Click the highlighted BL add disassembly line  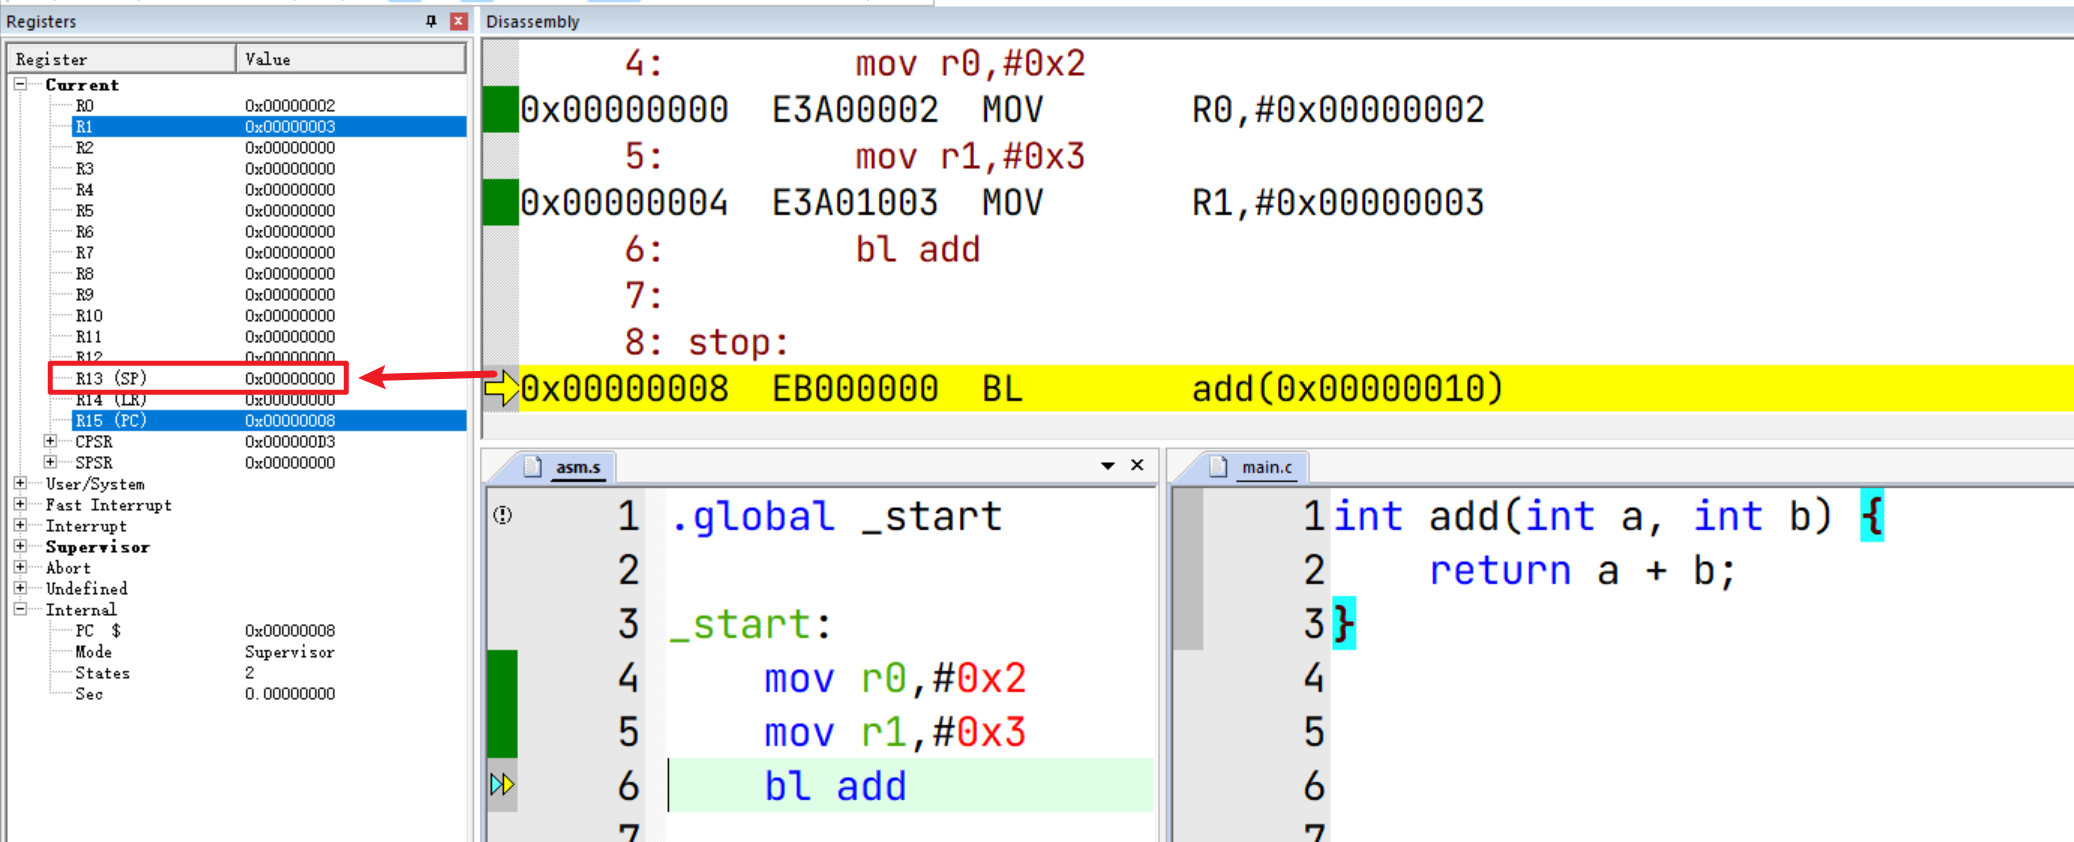1296,389
